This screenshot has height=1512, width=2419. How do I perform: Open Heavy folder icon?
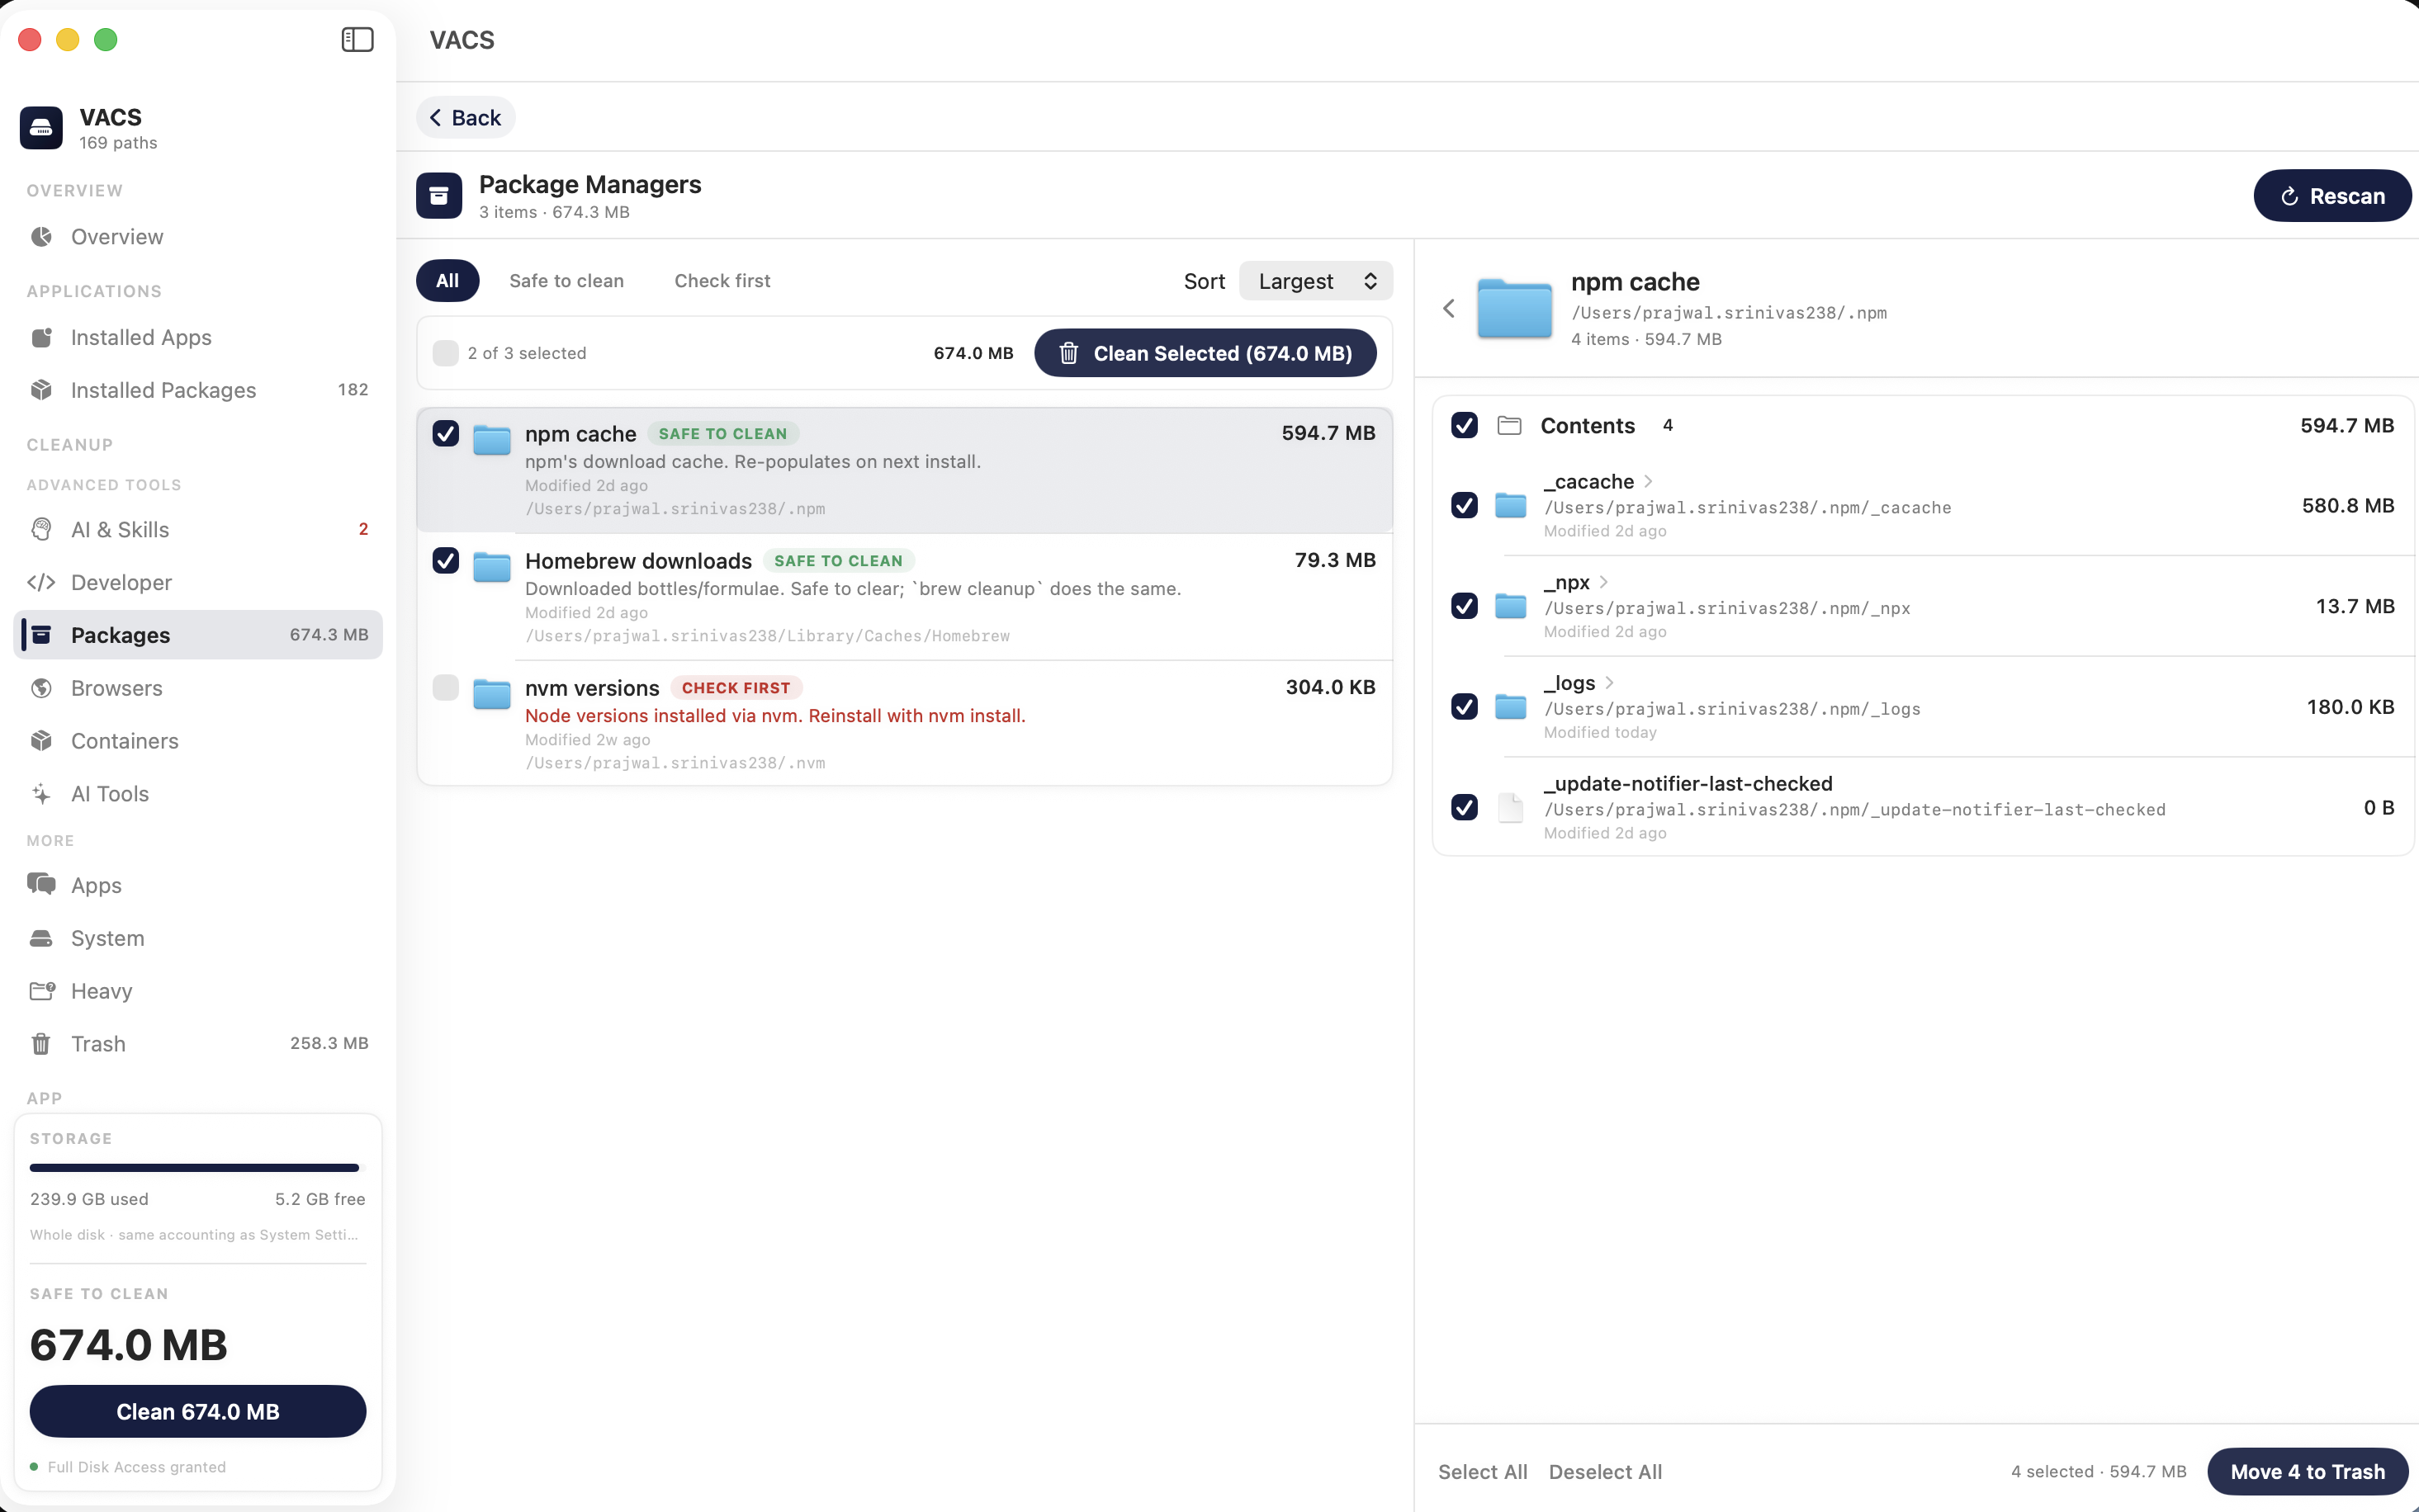click(42, 991)
